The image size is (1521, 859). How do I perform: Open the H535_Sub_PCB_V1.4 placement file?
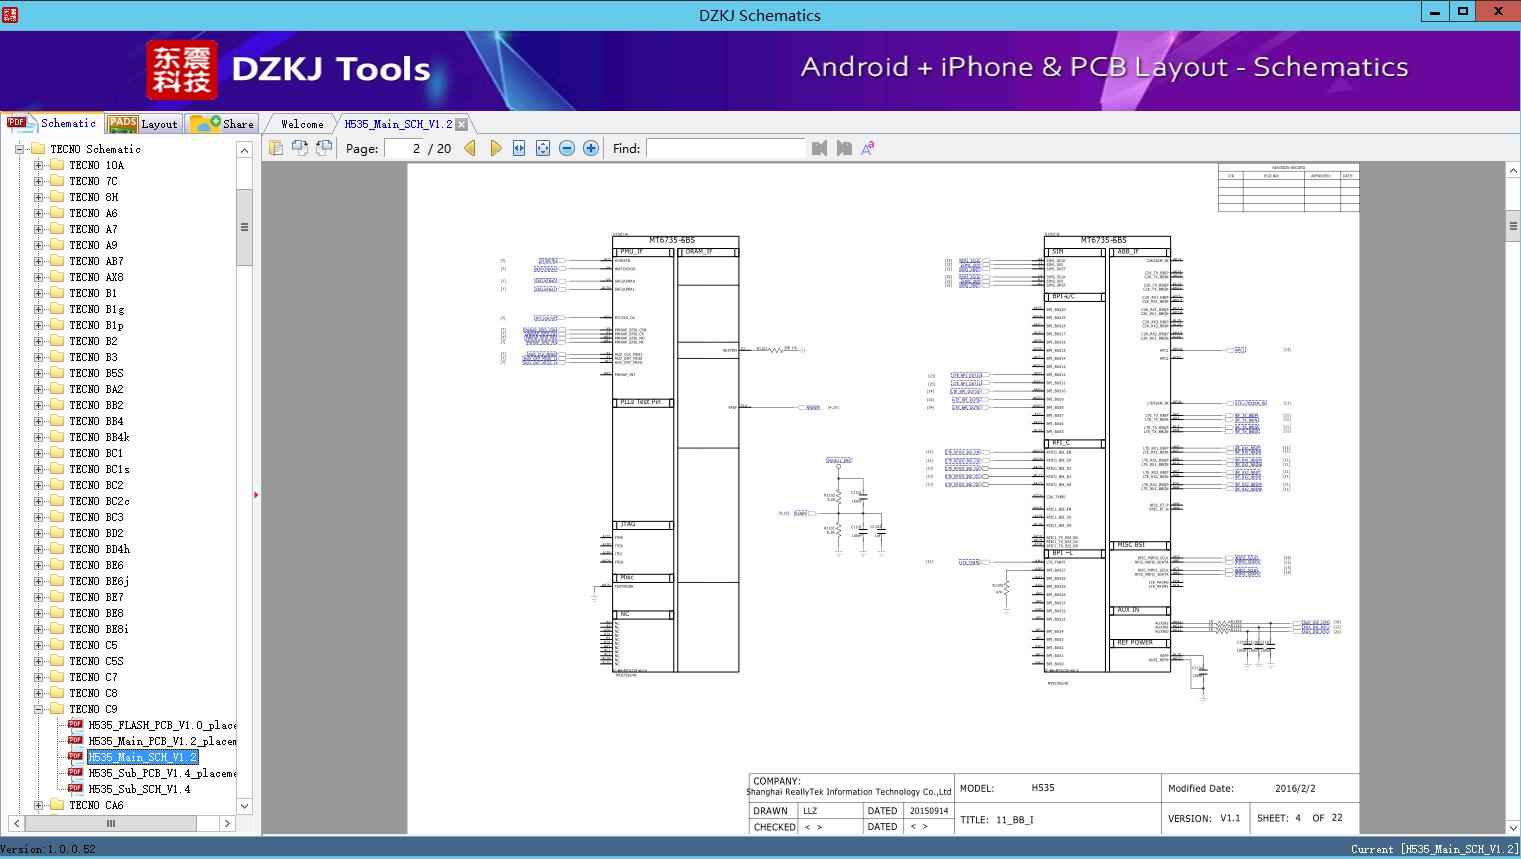(162, 773)
